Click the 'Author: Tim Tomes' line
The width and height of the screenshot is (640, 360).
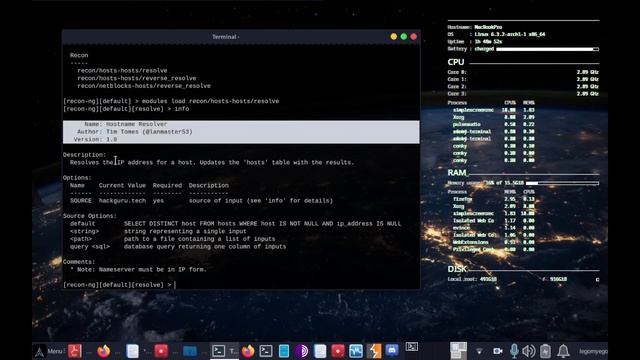tap(135, 132)
